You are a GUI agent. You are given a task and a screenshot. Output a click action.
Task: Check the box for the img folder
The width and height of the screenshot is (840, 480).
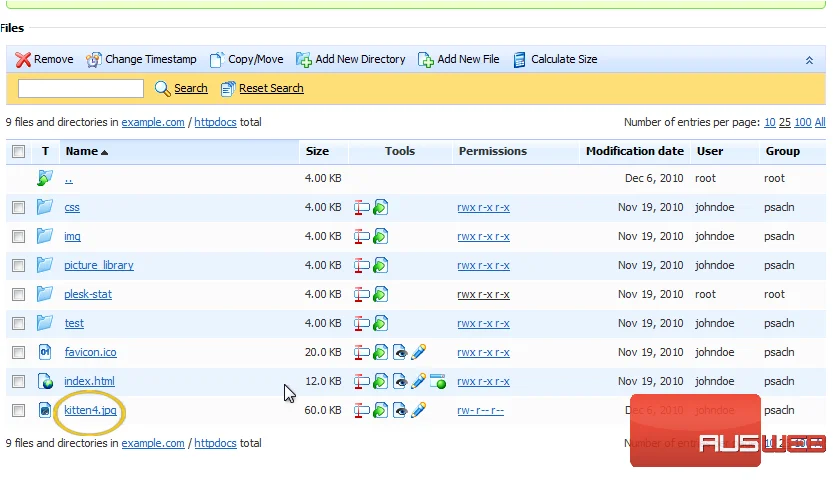coord(18,236)
